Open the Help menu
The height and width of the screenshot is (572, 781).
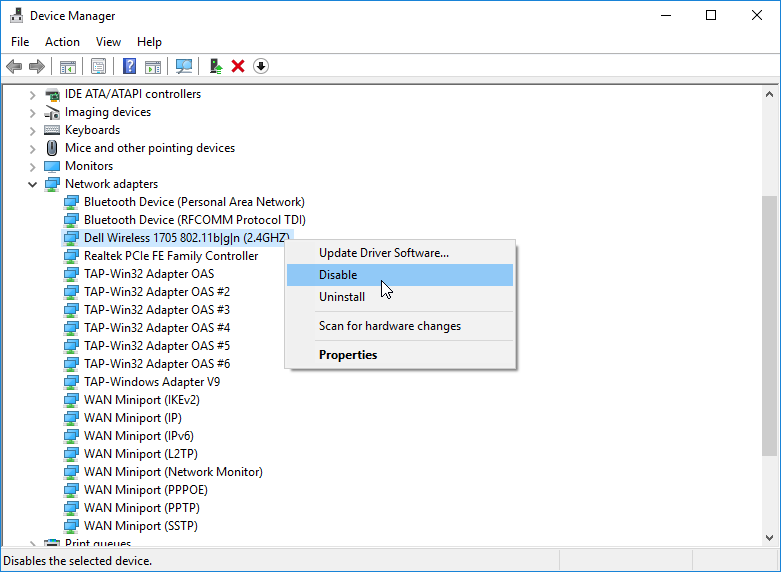point(149,42)
